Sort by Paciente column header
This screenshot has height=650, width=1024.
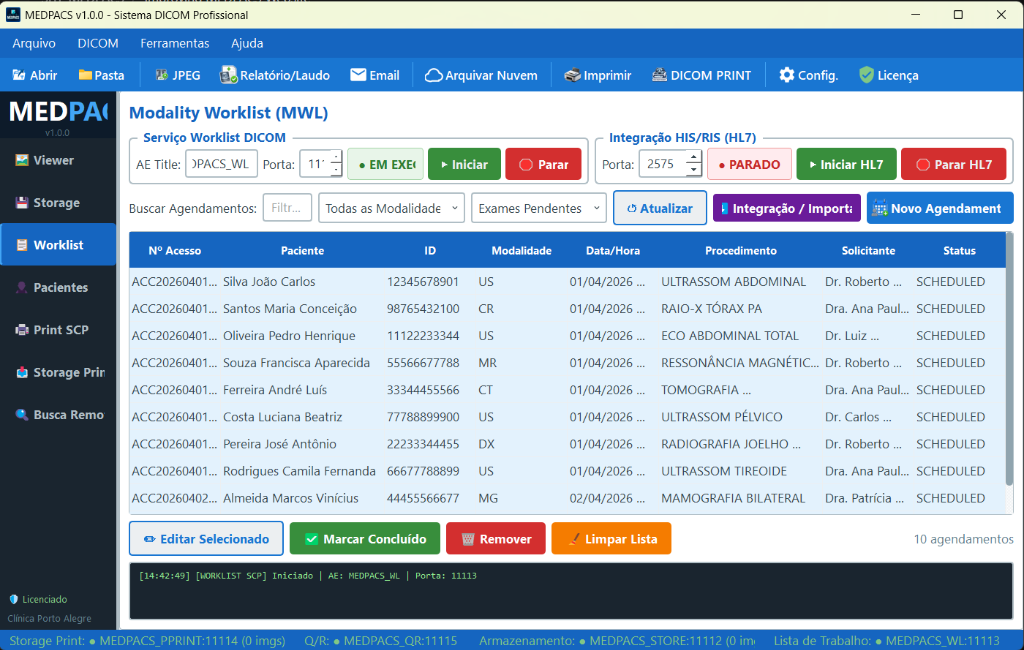[x=302, y=251]
